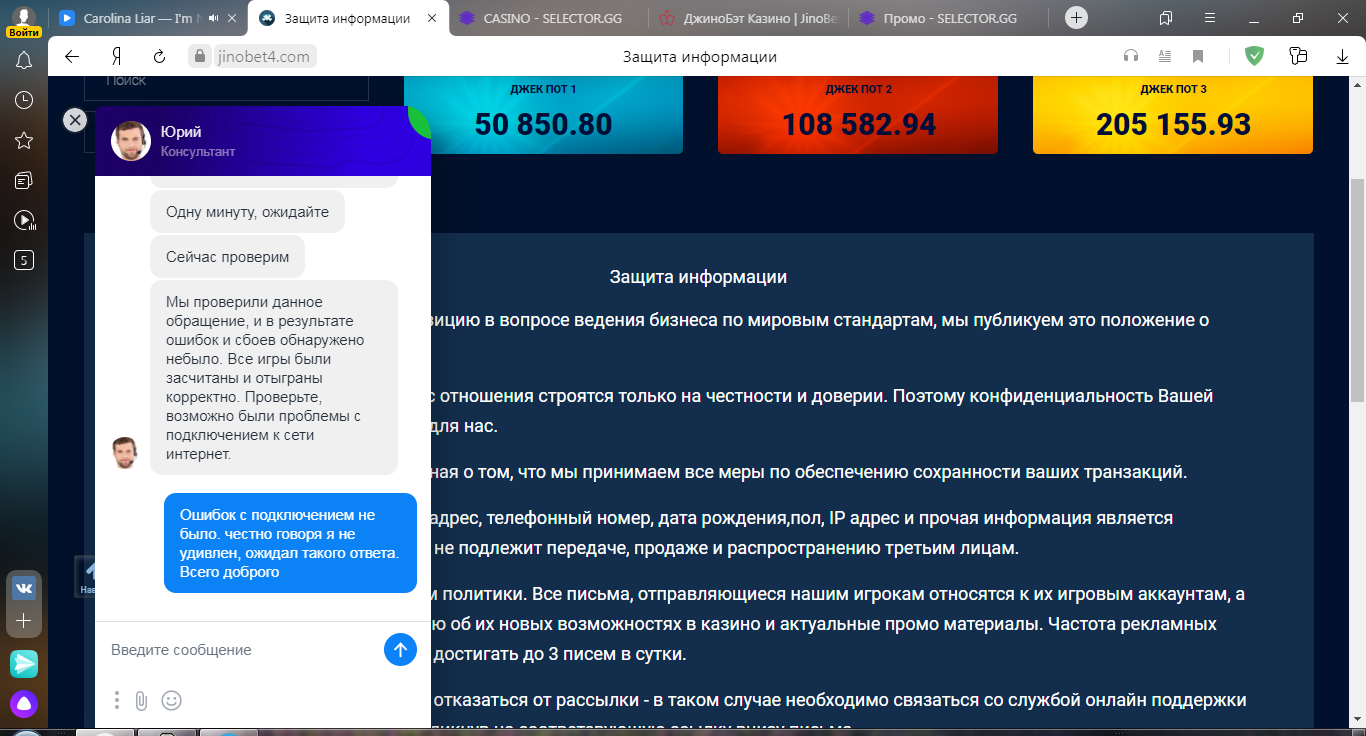
Task: Enter reader mode via the toolbar icon
Action: [x=1166, y=56]
